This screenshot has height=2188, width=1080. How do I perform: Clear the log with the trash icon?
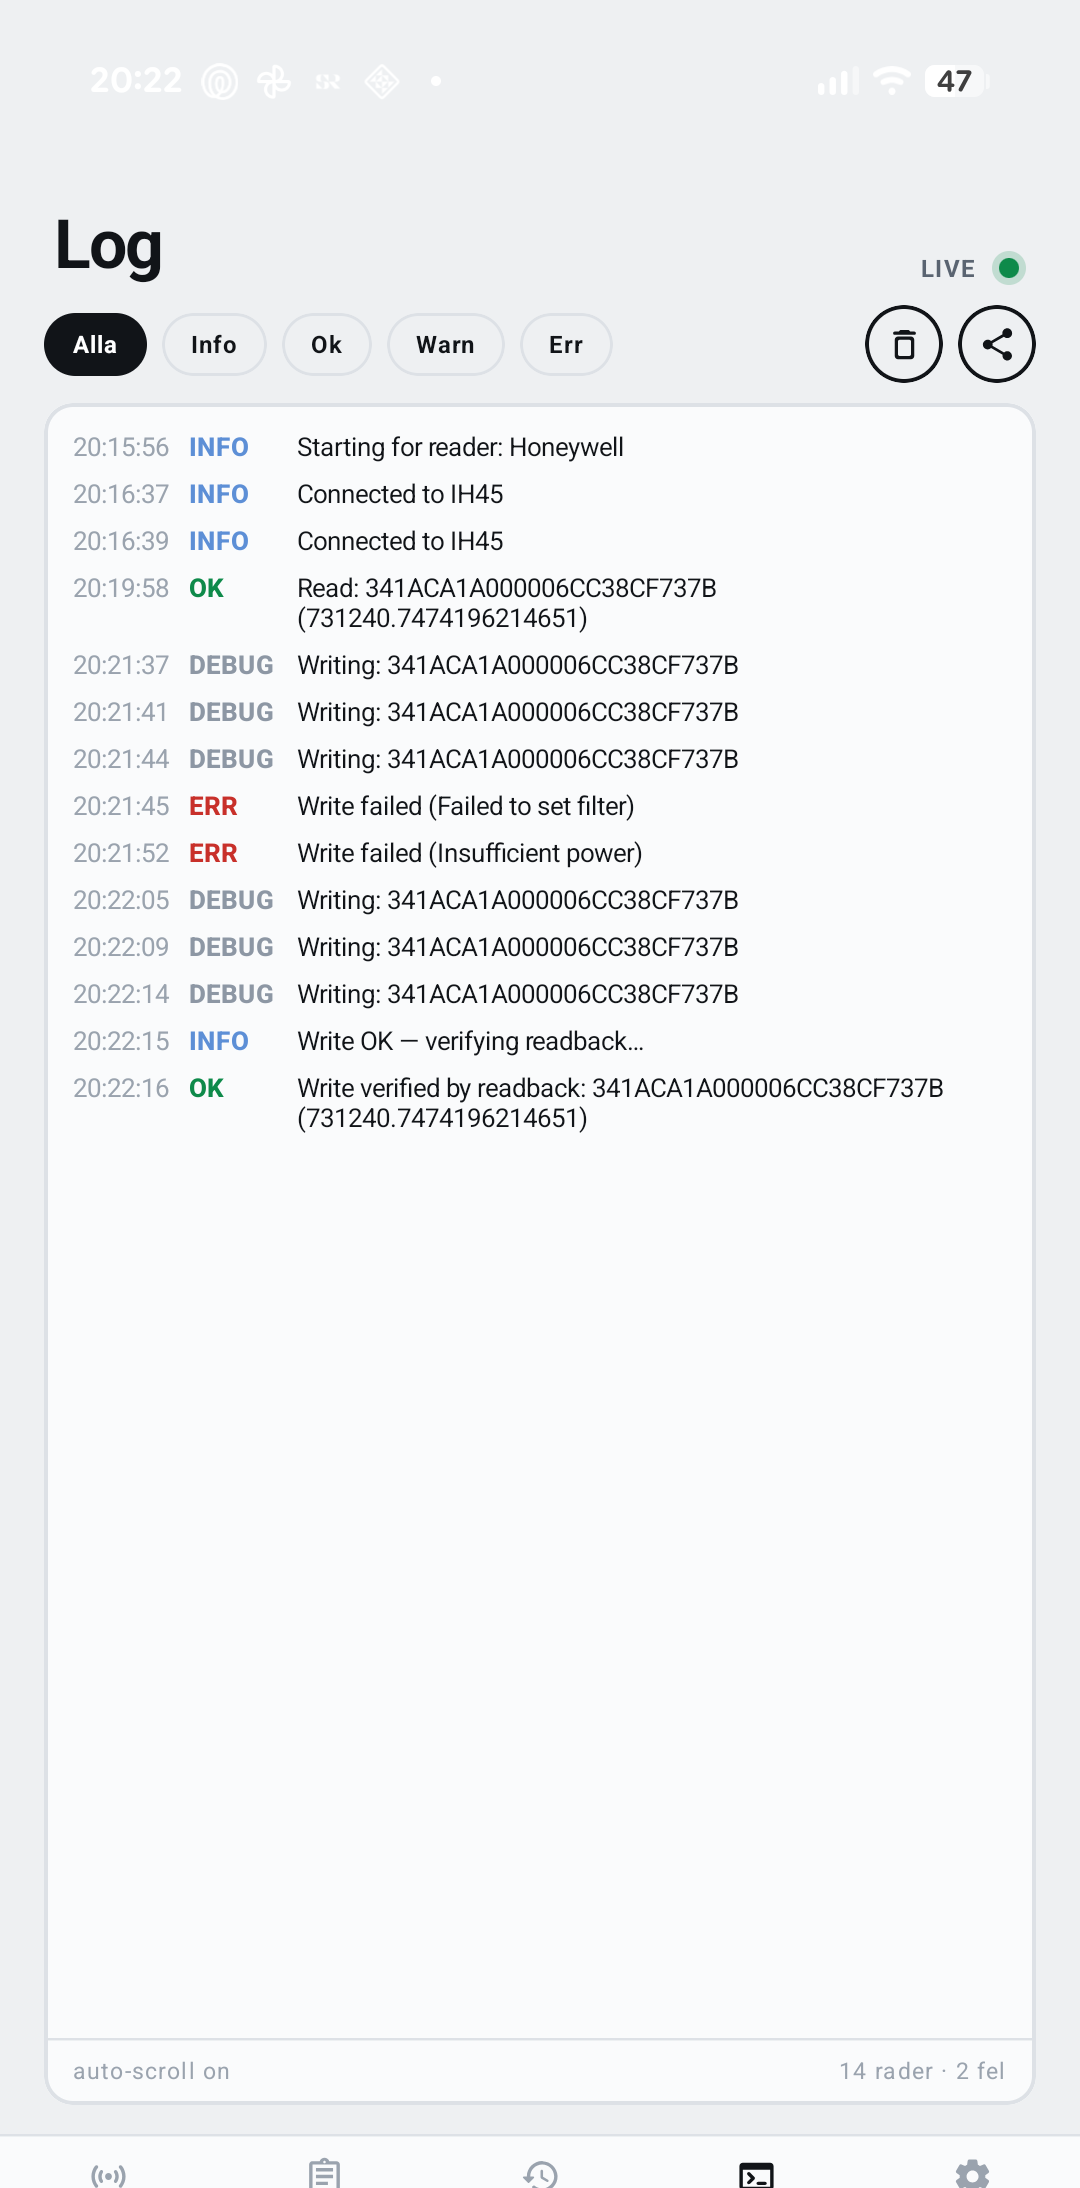[903, 344]
